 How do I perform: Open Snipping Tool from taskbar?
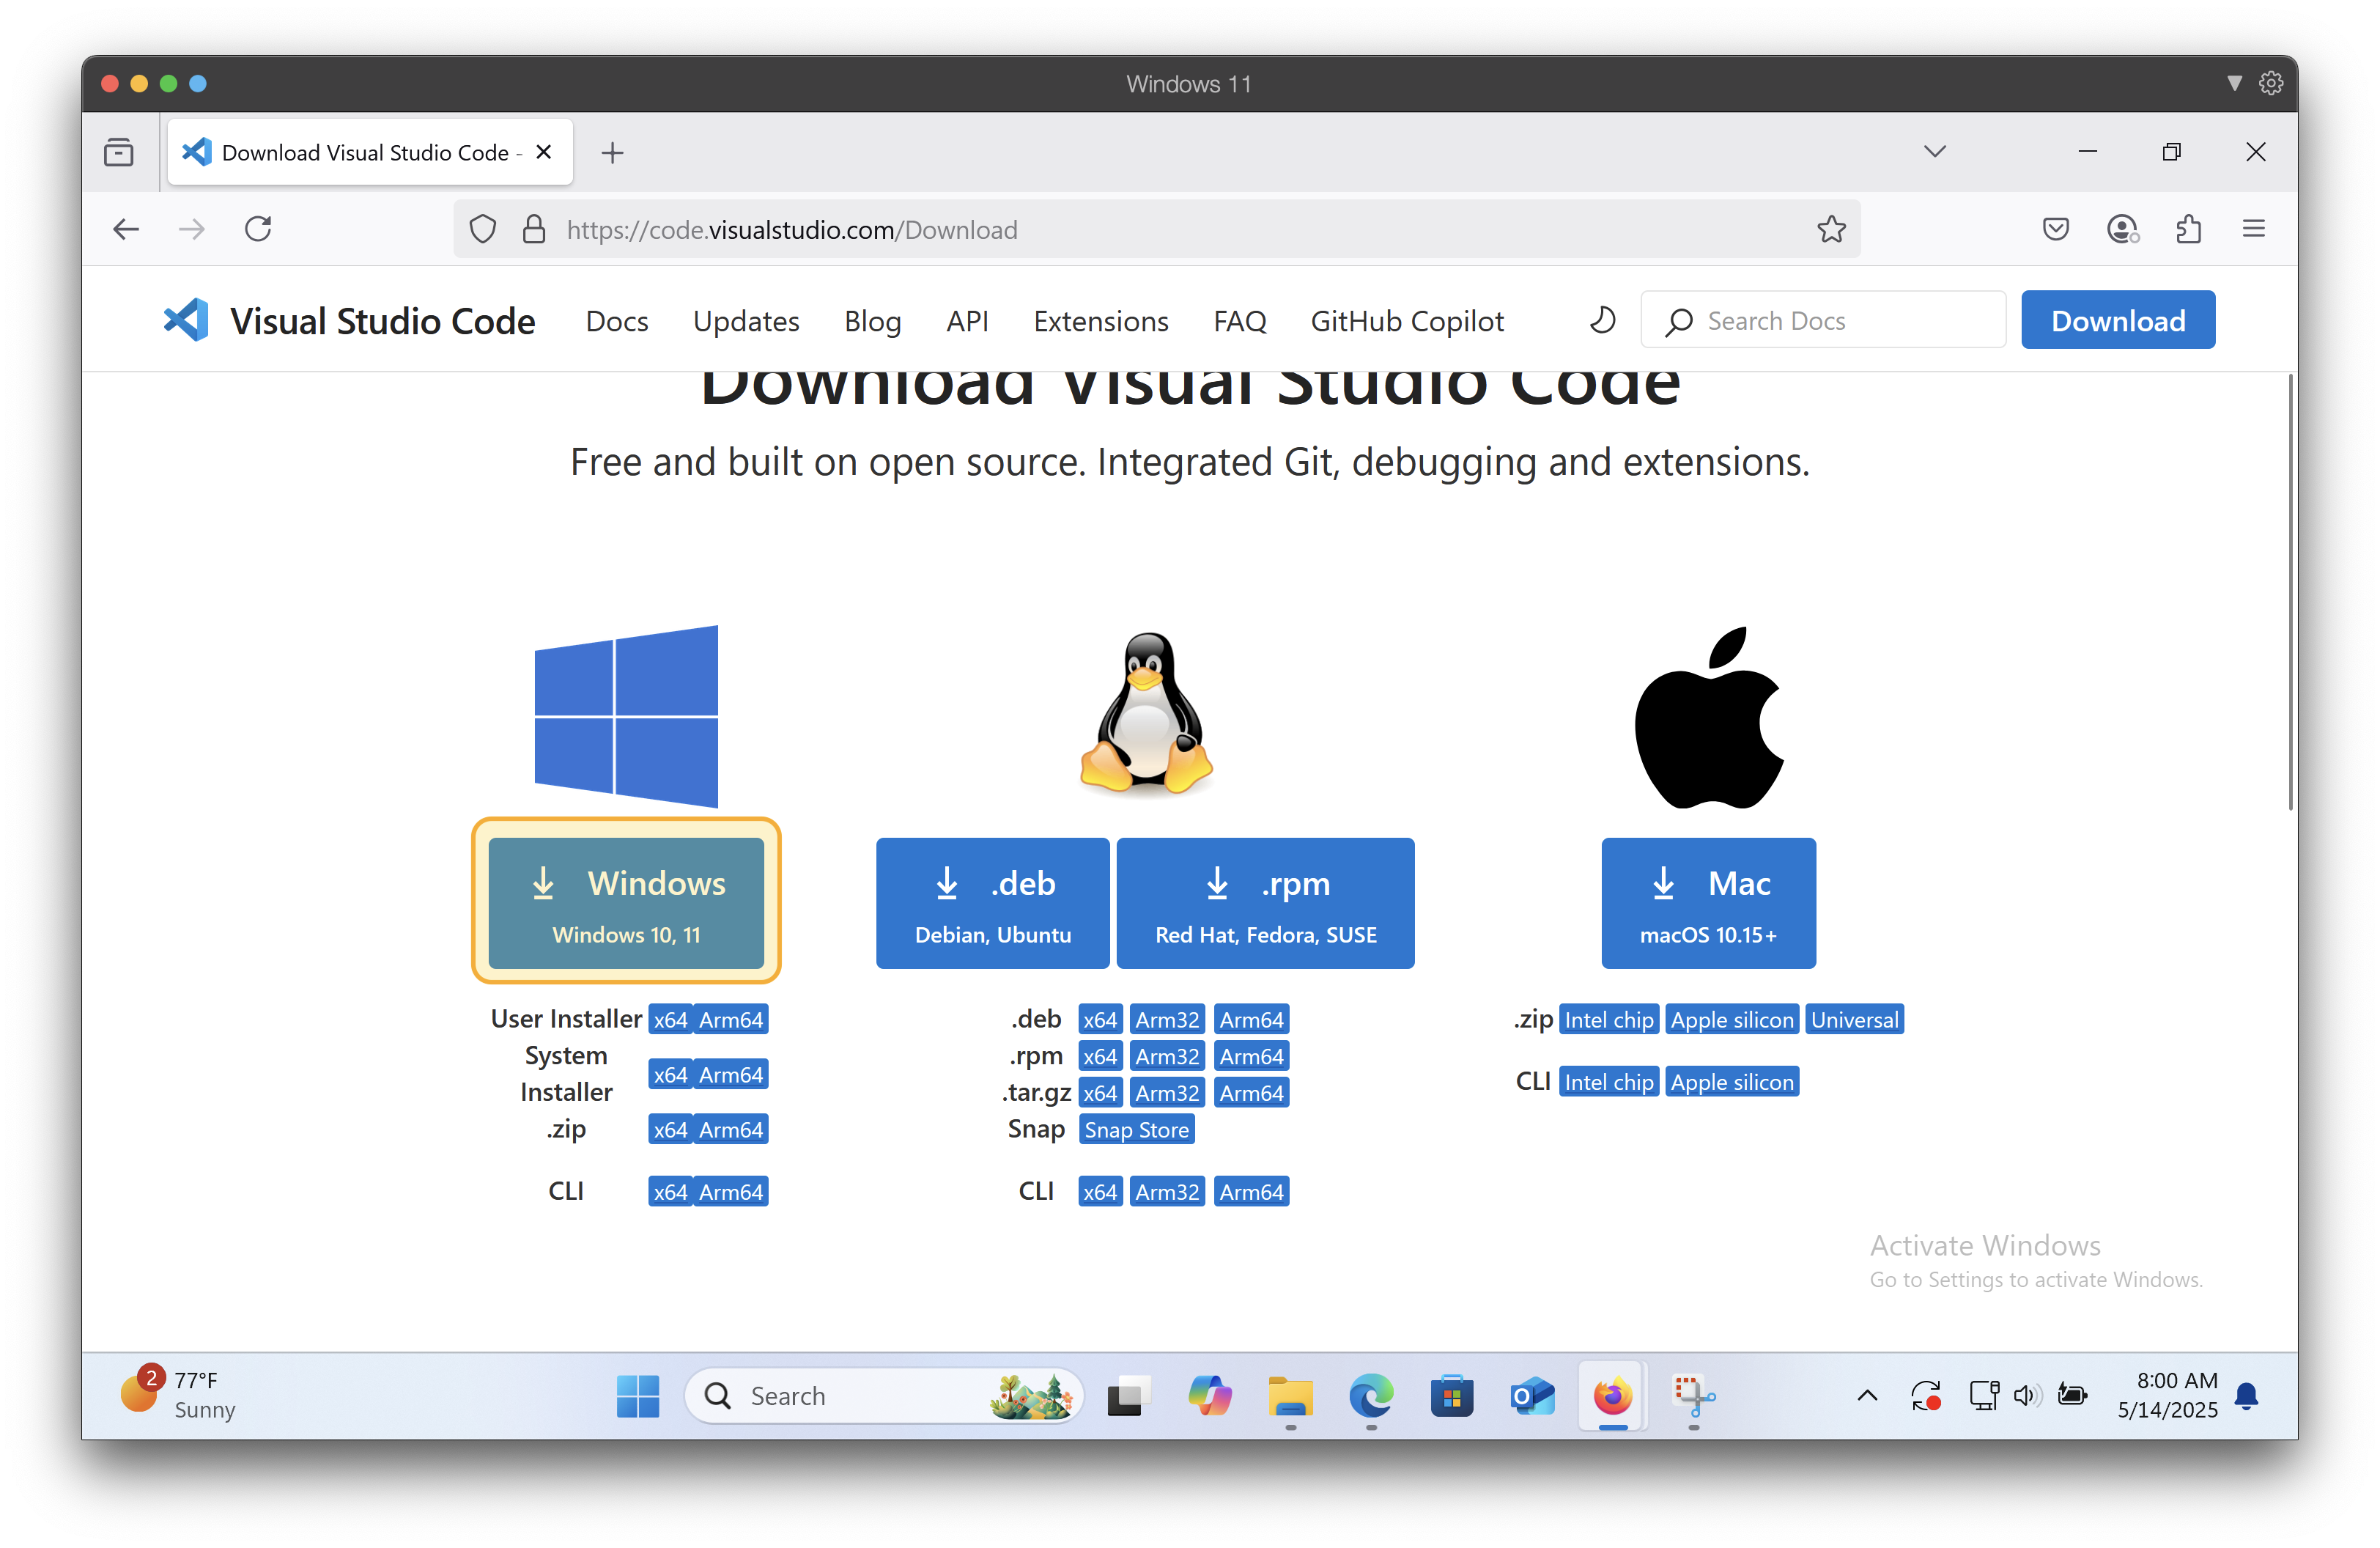tap(1693, 1395)
